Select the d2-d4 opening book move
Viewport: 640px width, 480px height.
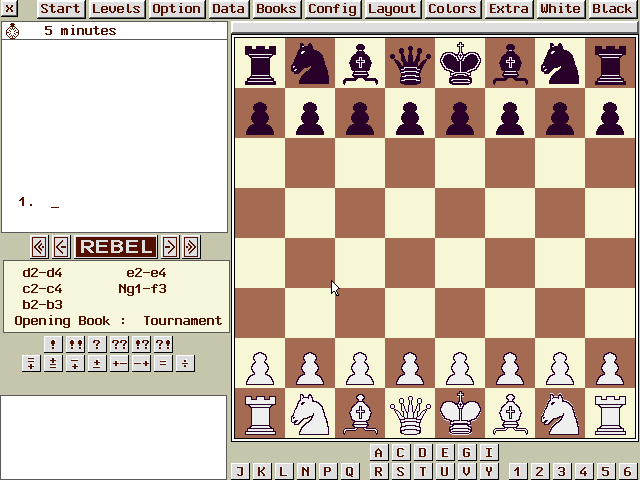tap(42, 273)
